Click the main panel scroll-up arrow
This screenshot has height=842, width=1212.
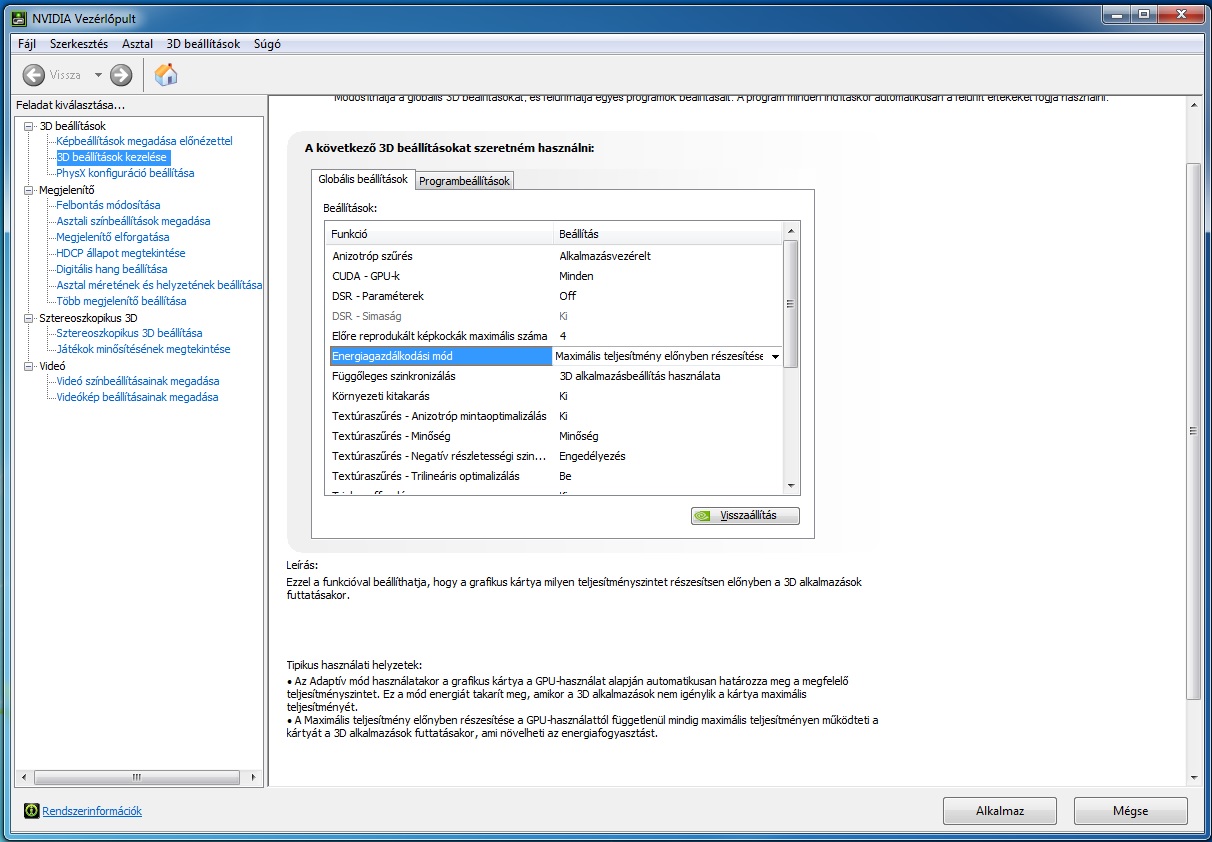pos(1193,103)
